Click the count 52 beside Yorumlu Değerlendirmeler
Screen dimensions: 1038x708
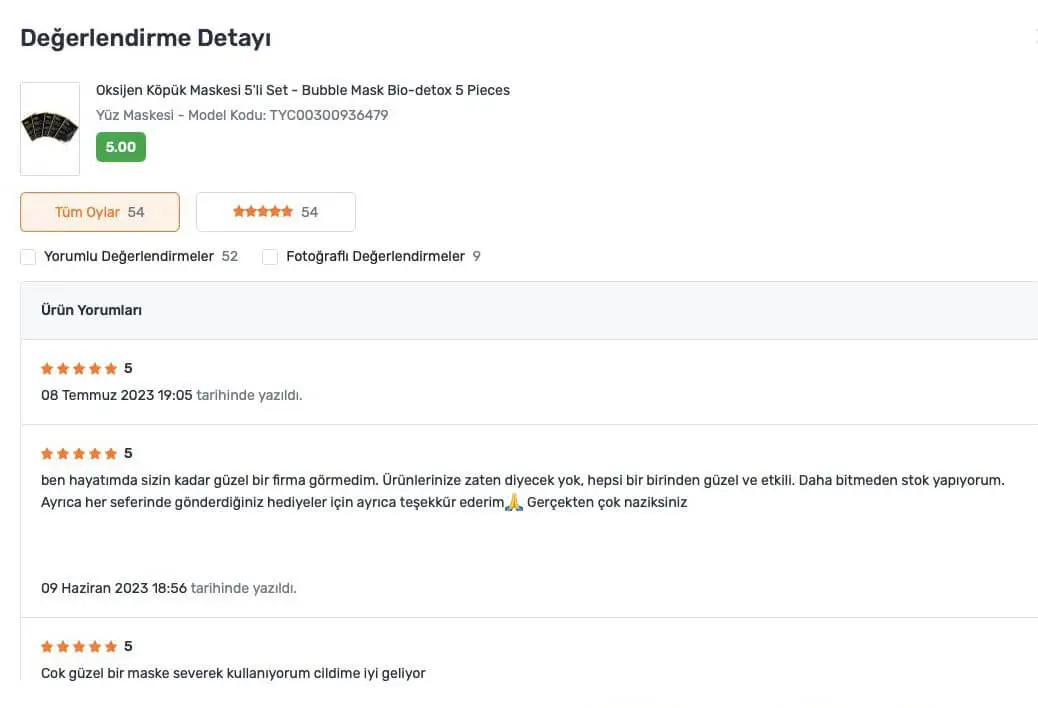[x=230, y=257]
